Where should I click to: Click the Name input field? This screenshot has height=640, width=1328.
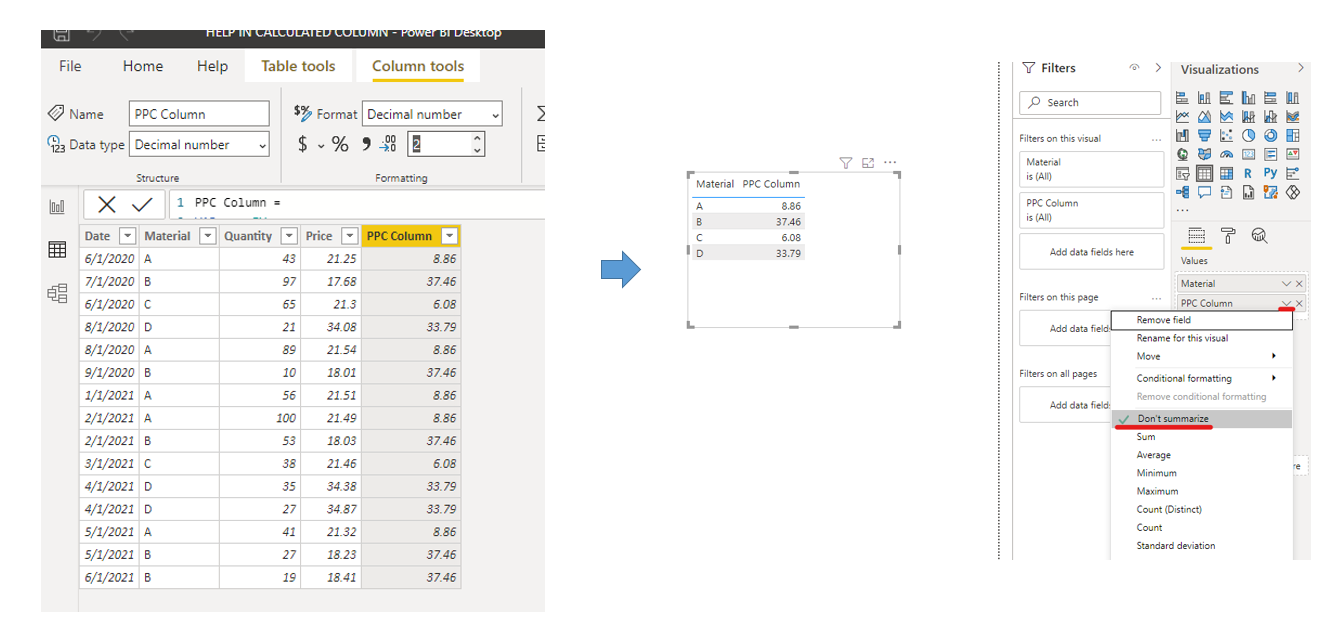200,114
